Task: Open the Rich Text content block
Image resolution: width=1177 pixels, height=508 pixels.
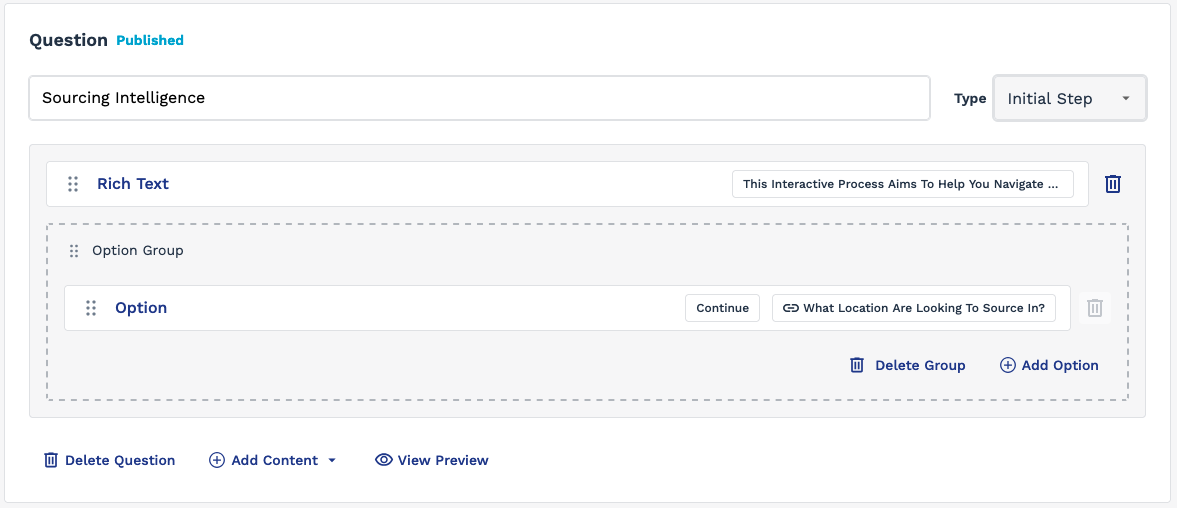Action: (133, 184)
